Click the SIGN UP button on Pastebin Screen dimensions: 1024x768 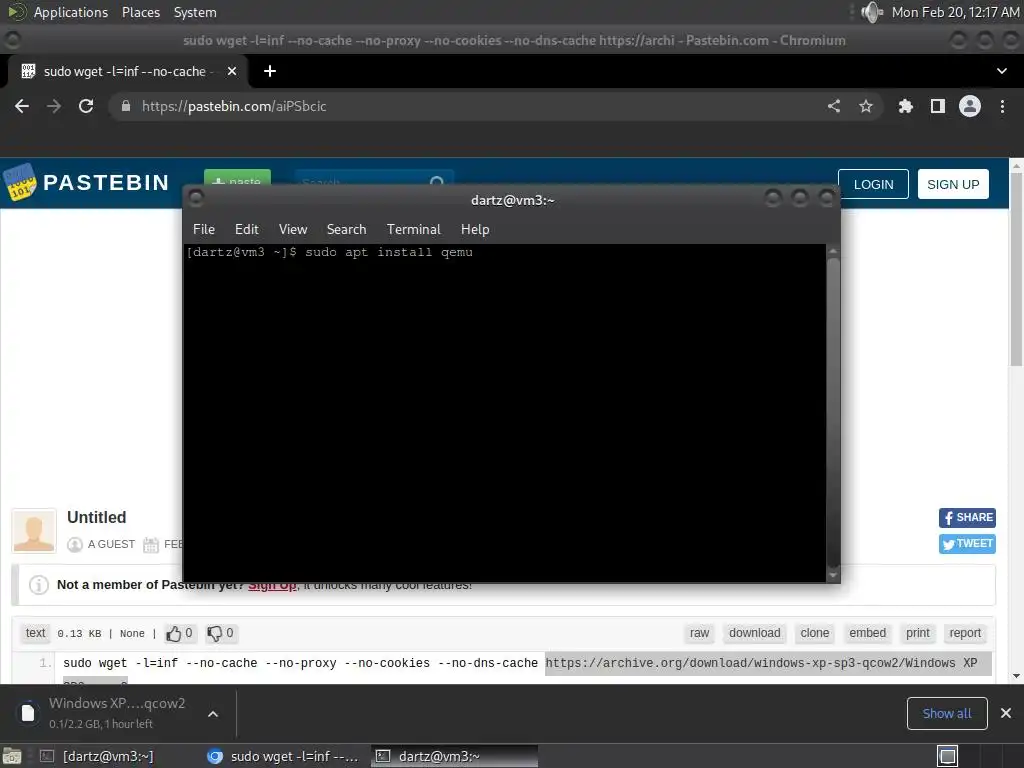tap(953, 184)
